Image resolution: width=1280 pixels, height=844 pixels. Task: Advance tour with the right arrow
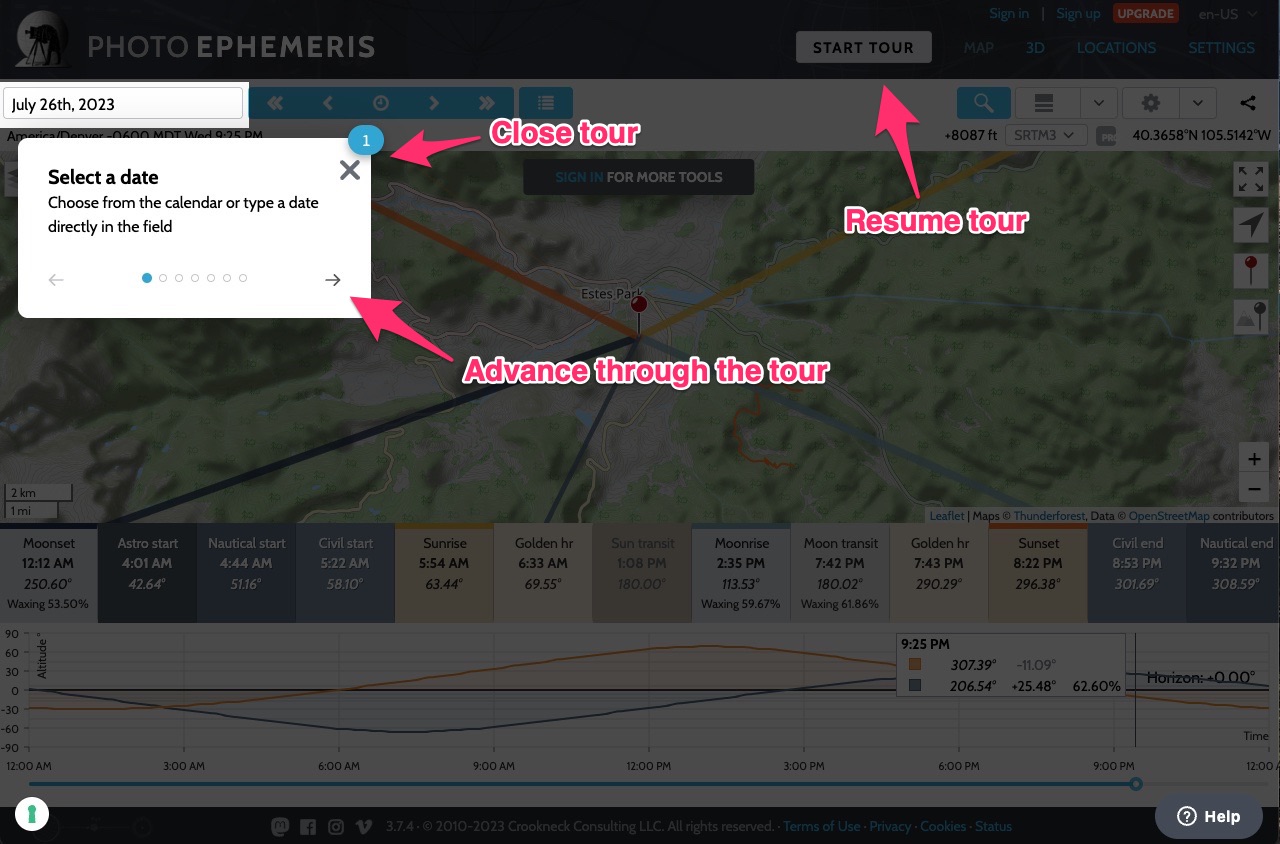point(333,280)
